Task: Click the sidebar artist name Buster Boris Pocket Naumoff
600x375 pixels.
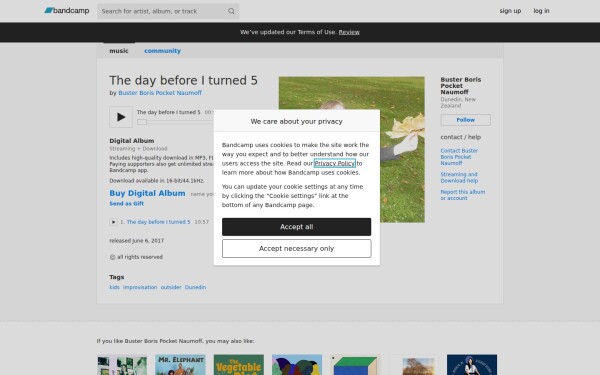Action: click(461, 86)
